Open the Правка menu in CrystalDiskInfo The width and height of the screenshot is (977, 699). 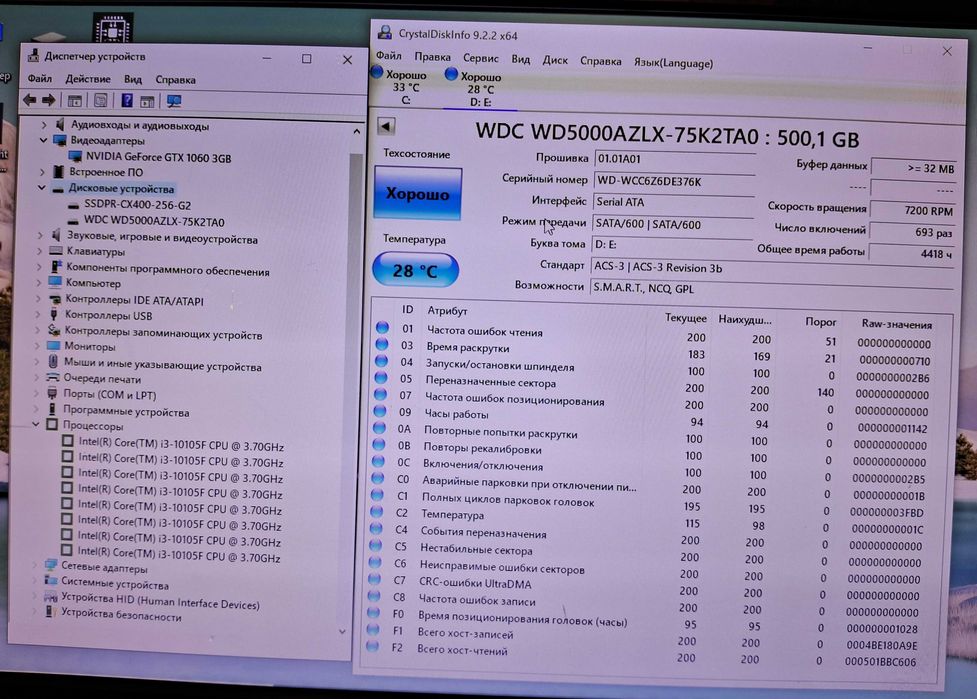pos(432,57)
